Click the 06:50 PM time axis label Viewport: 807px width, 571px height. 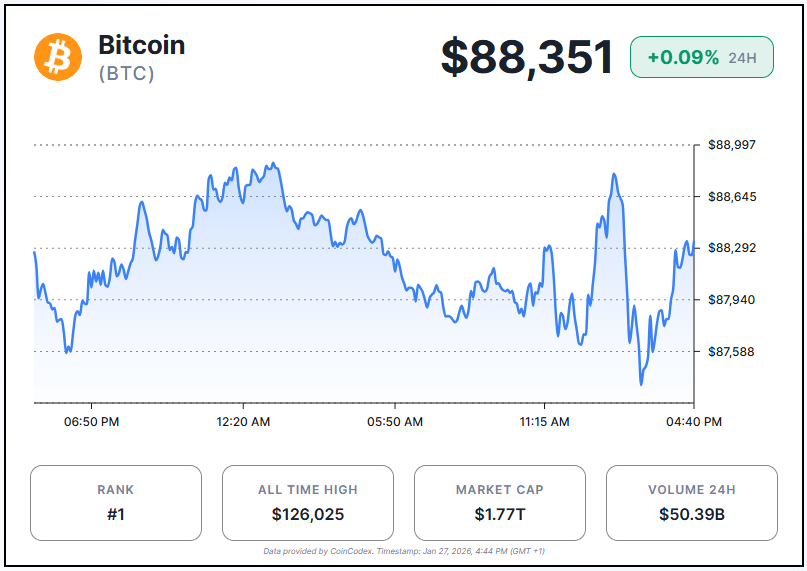tap(92, 422)
